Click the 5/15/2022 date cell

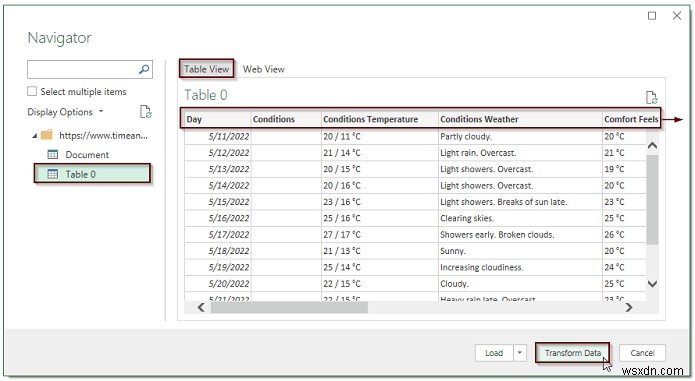click(x=218, y=202)
